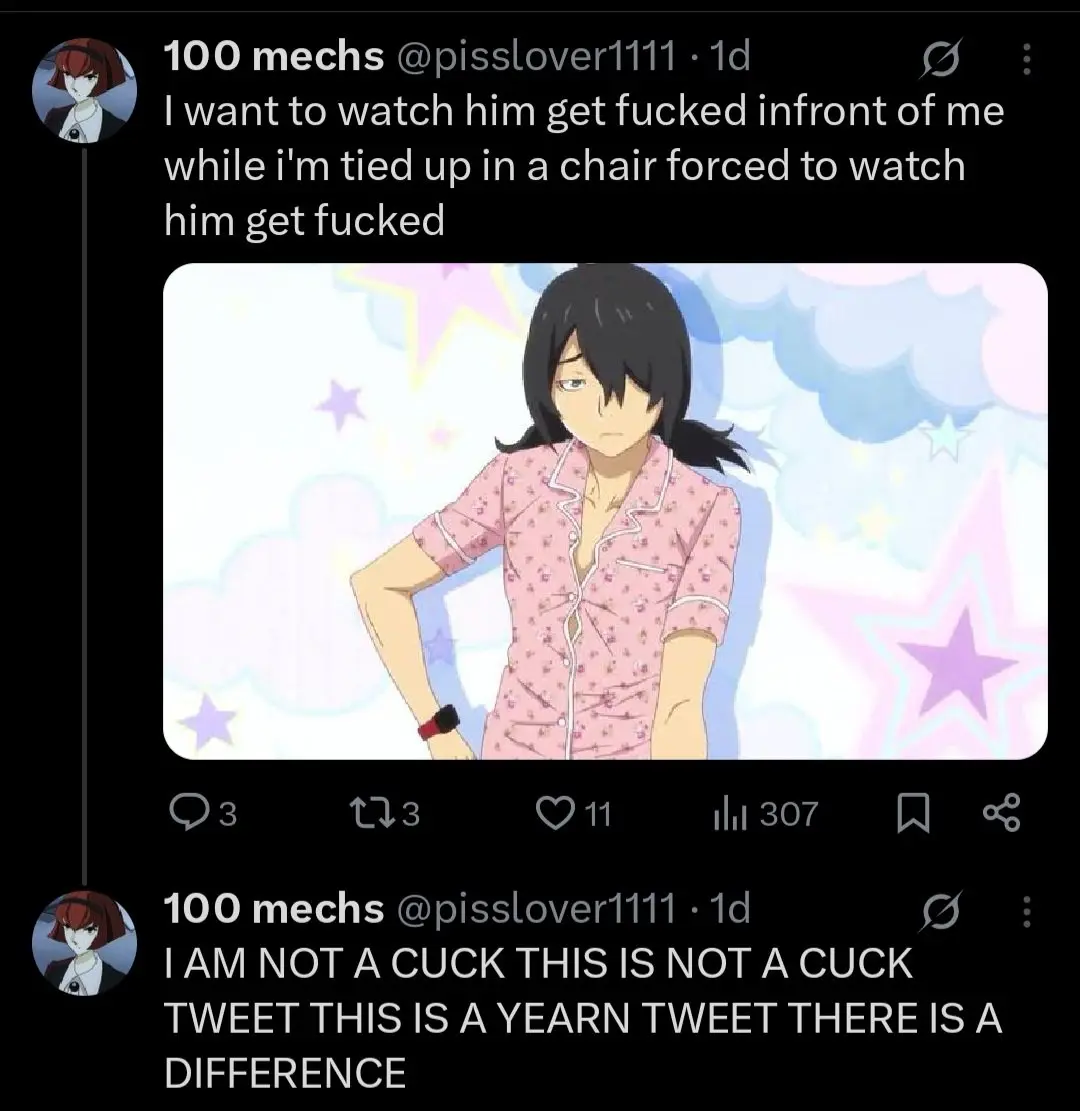Viewport: 1080px width, 1111px height.
Task: Expand the attached anime image
Action: tap(604, 511)
